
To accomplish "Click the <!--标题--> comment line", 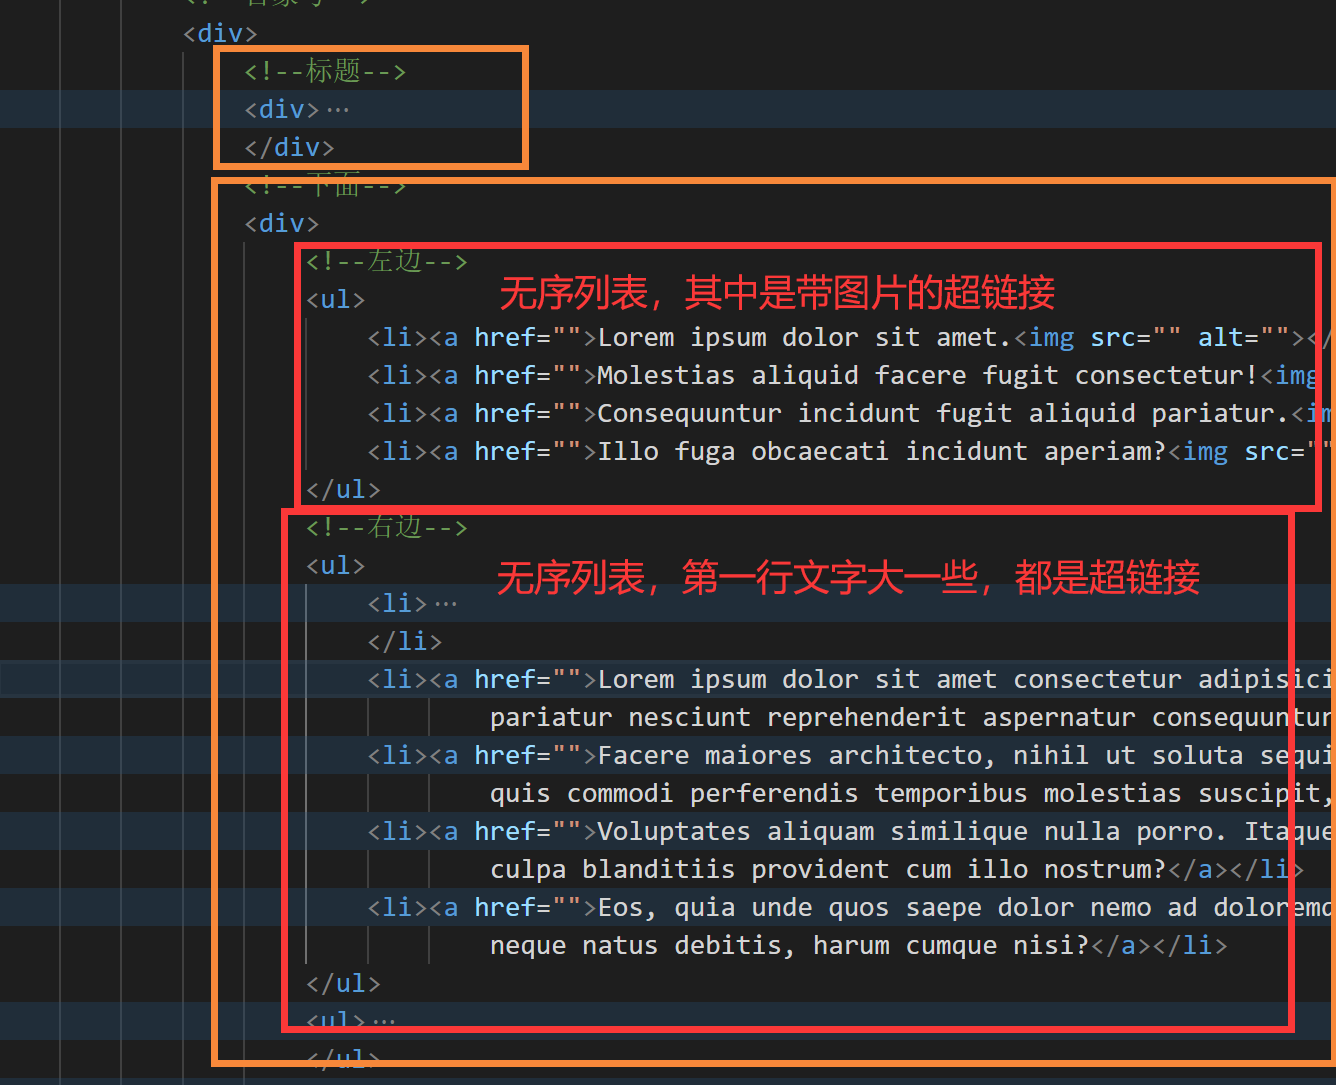I will coord(326,71).
